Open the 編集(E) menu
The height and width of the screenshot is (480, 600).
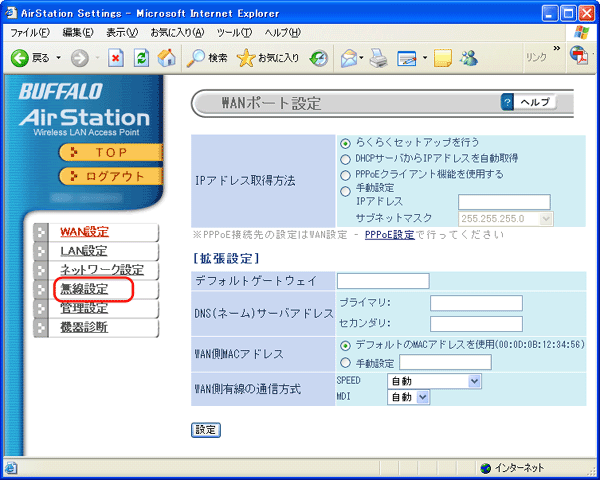(x=78, y=33)
